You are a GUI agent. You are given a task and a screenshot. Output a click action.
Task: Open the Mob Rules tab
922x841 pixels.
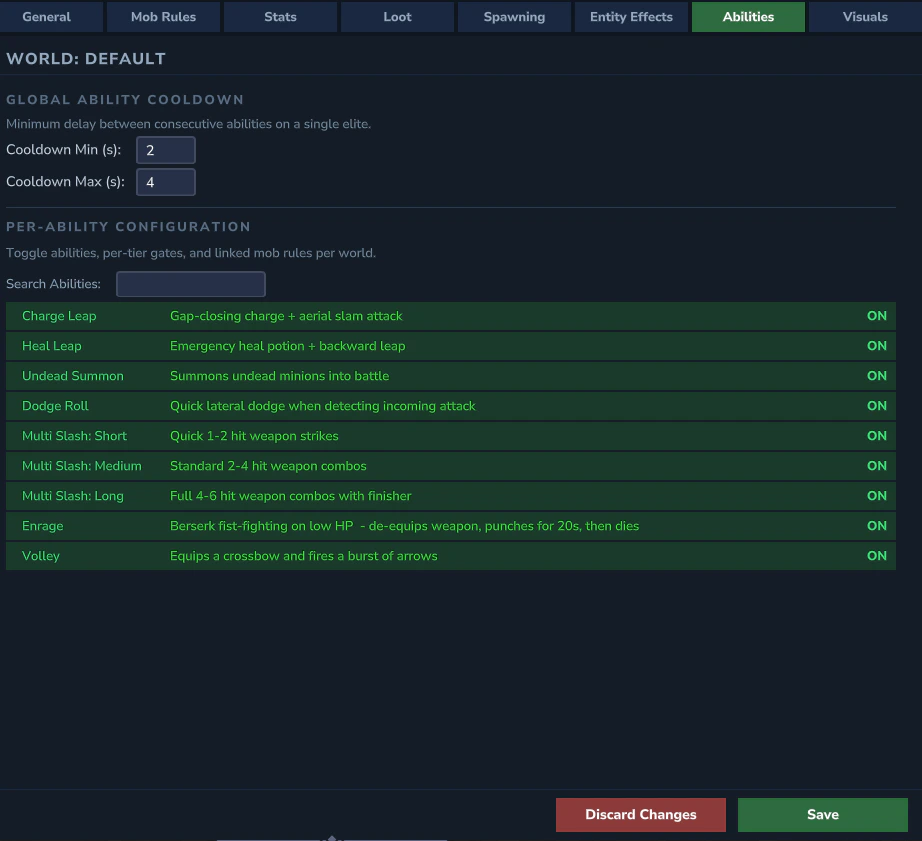(163, 17)
